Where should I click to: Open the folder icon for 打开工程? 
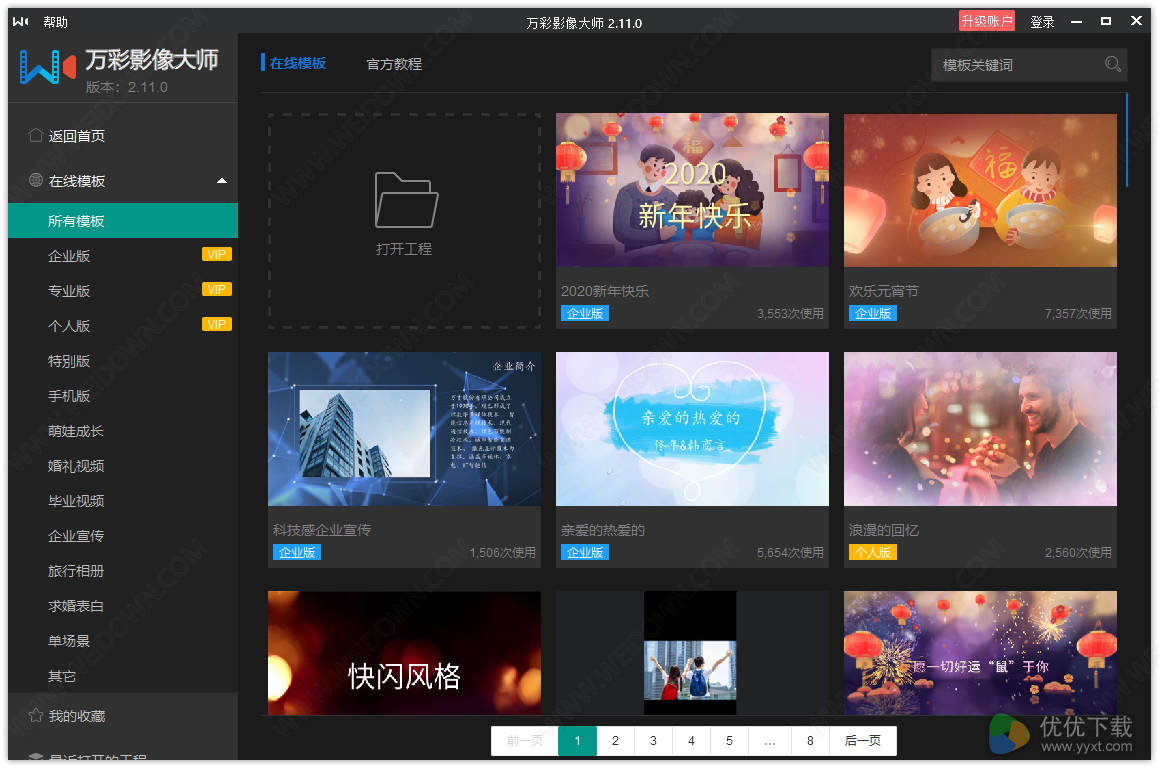[x=406, y=200]
